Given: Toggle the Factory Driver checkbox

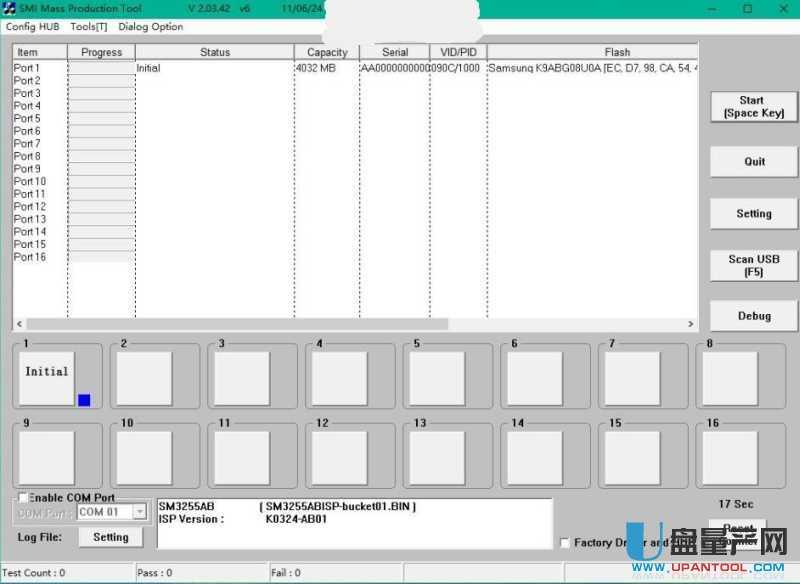Looking at the screenshot, I should click(x=566, y=543).
